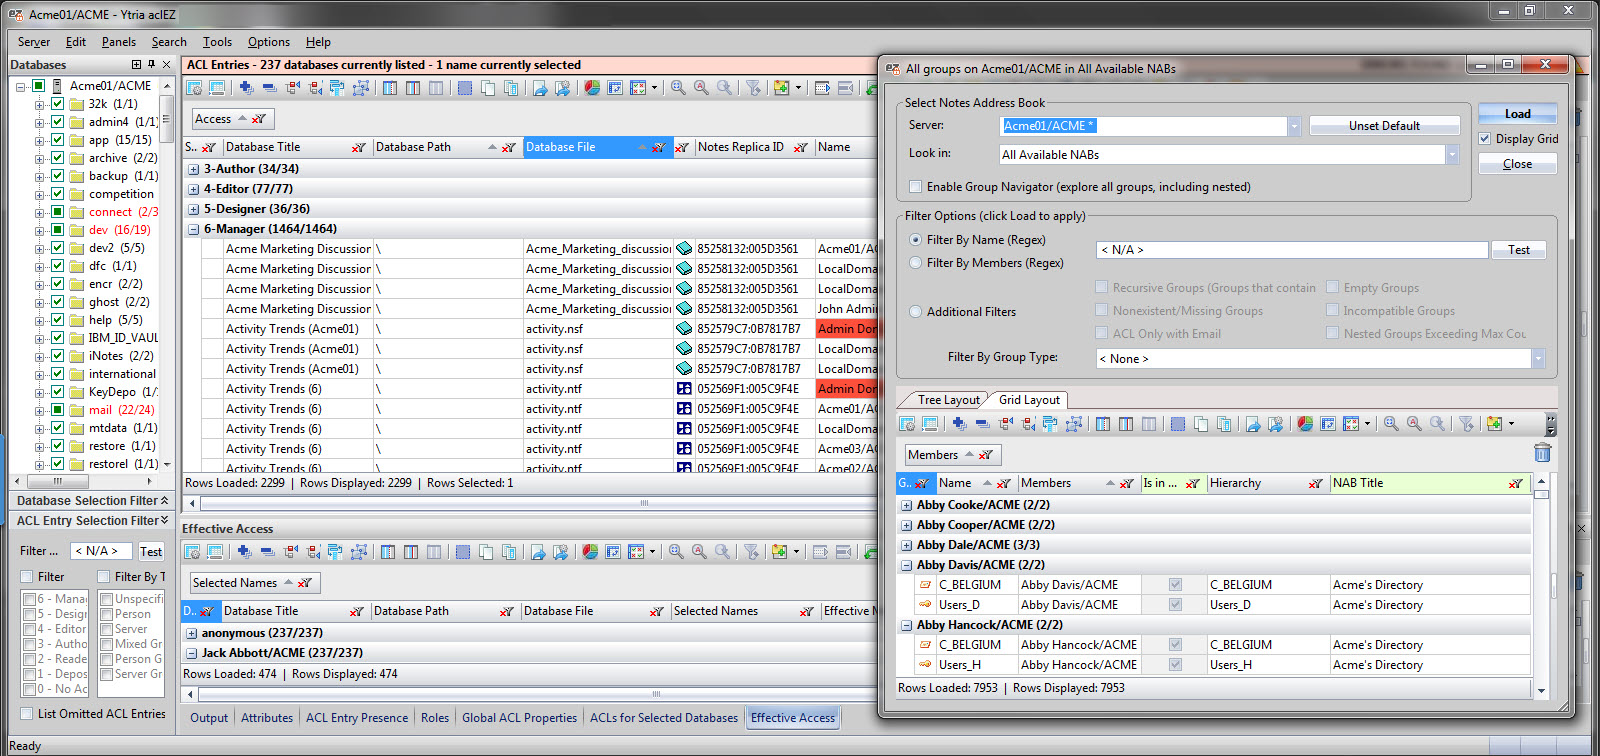This screenshot has width=1600, height=756.
Task: Click the first magnifier icon in groups dialog toolbar
Action: click(x=1391, y=424)
